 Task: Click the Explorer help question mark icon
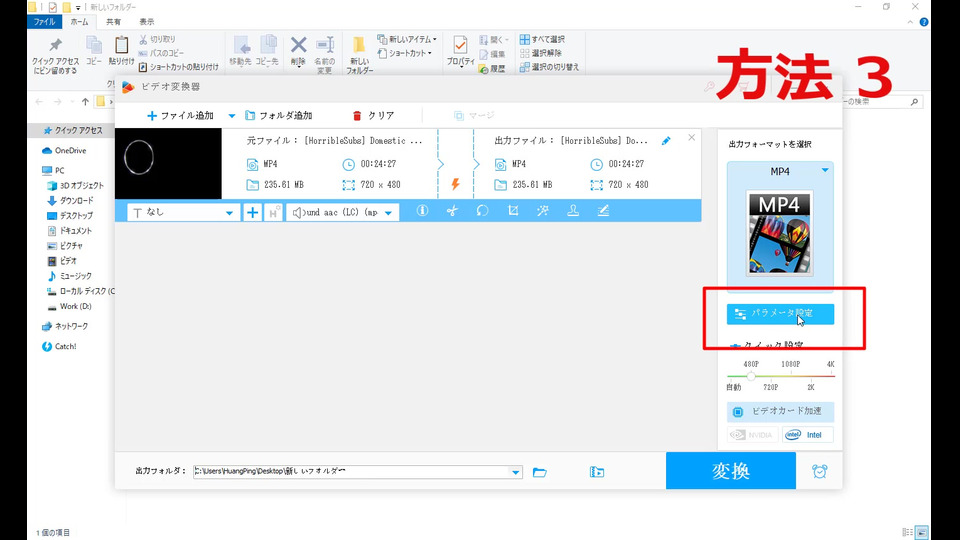click(924, 22)
